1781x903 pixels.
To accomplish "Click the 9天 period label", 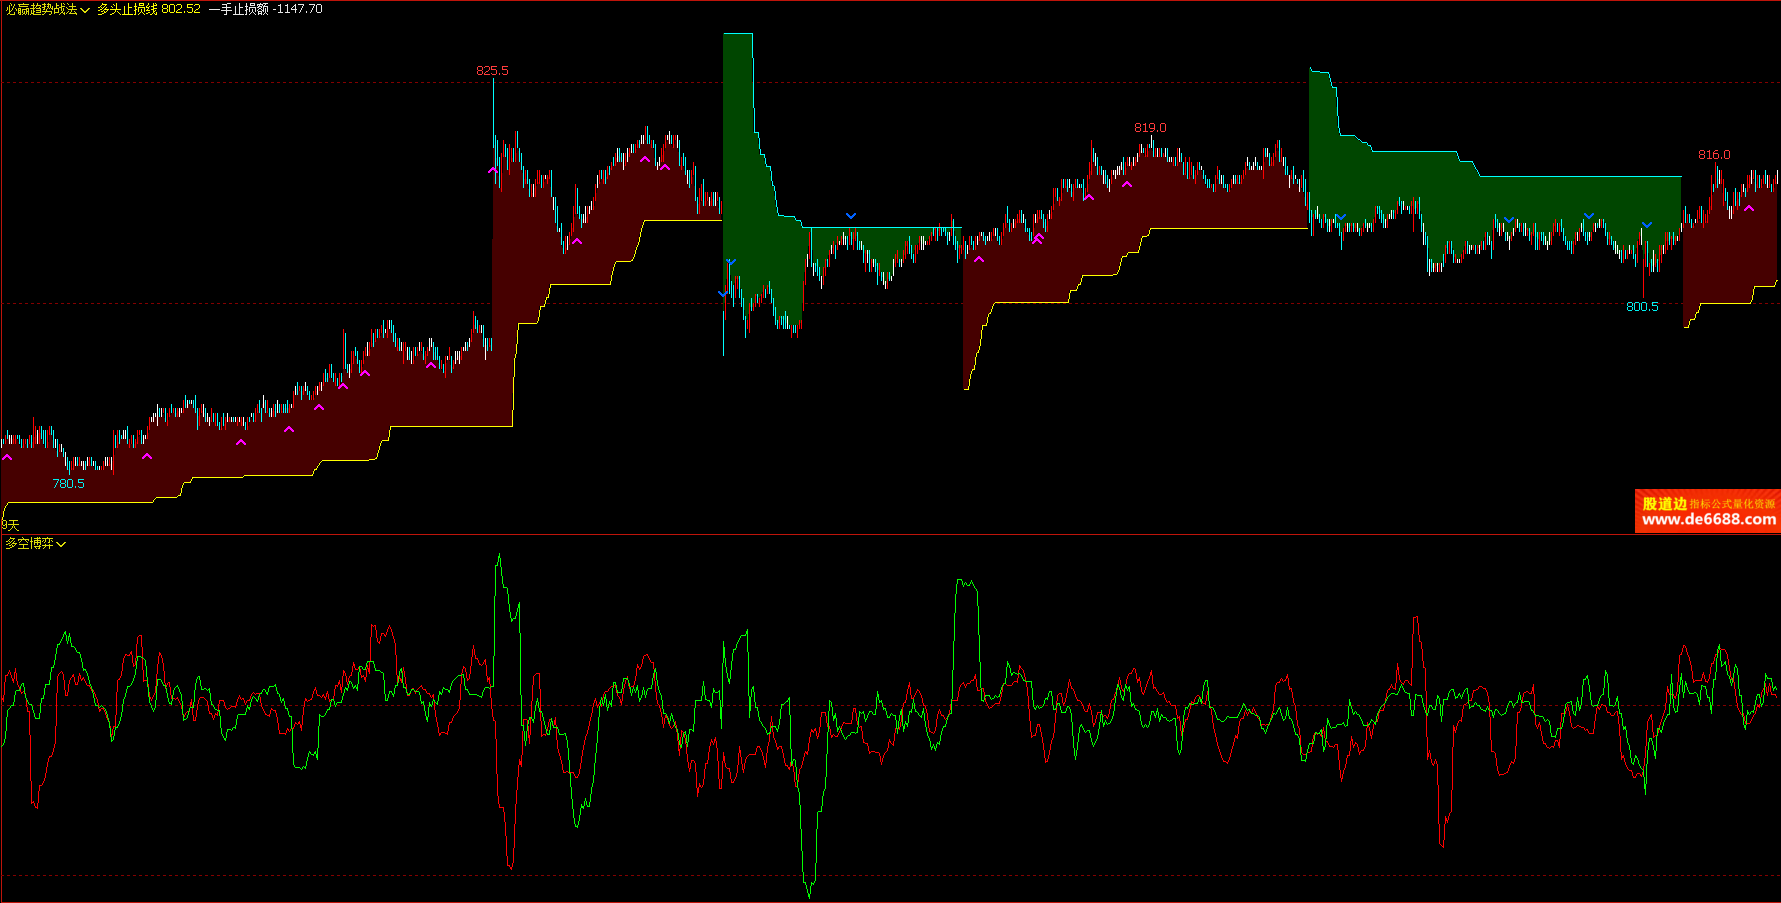I will 10,525.
